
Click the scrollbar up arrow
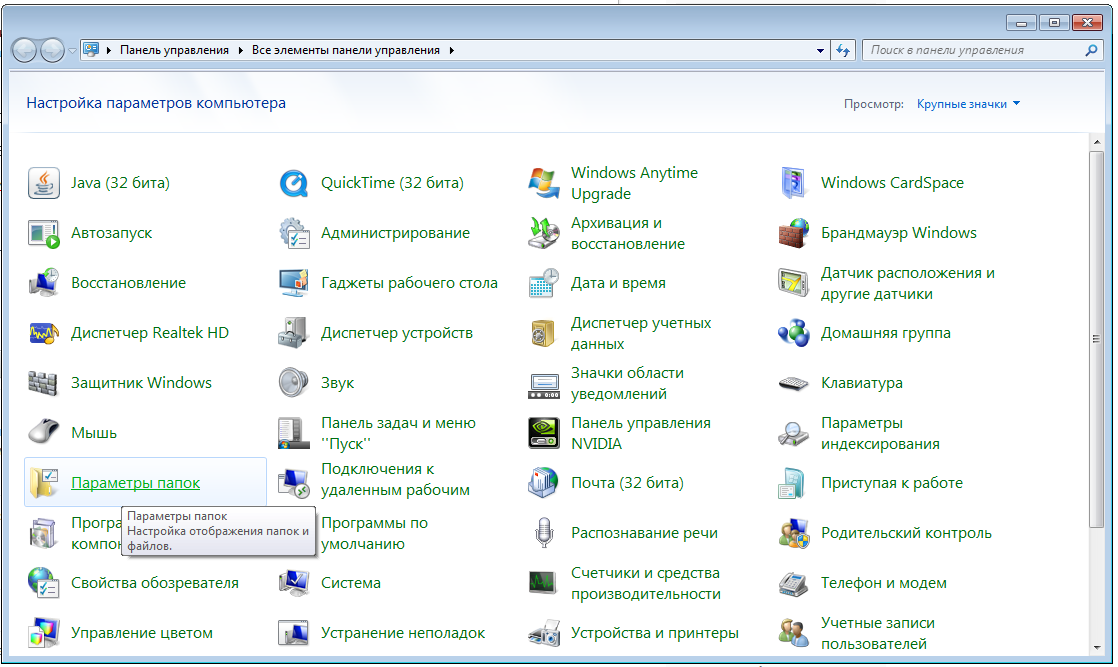coord(1096,142)
